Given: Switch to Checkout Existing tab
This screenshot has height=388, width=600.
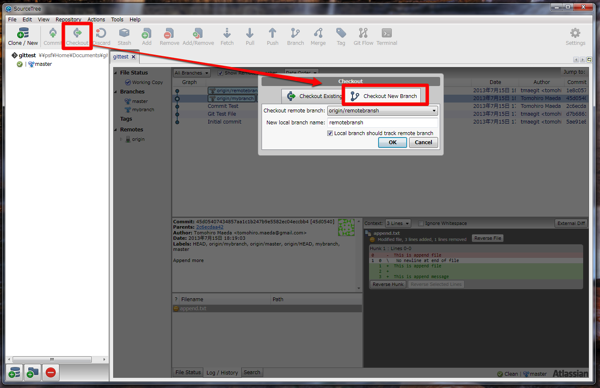Looking at the screenshot, I should coord(313,96).
